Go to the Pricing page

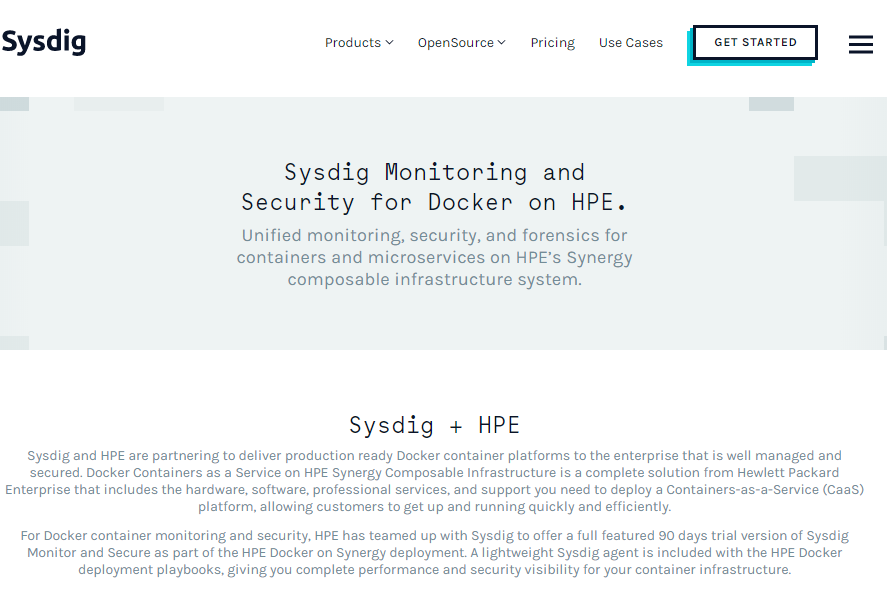[x=552, y=42]
